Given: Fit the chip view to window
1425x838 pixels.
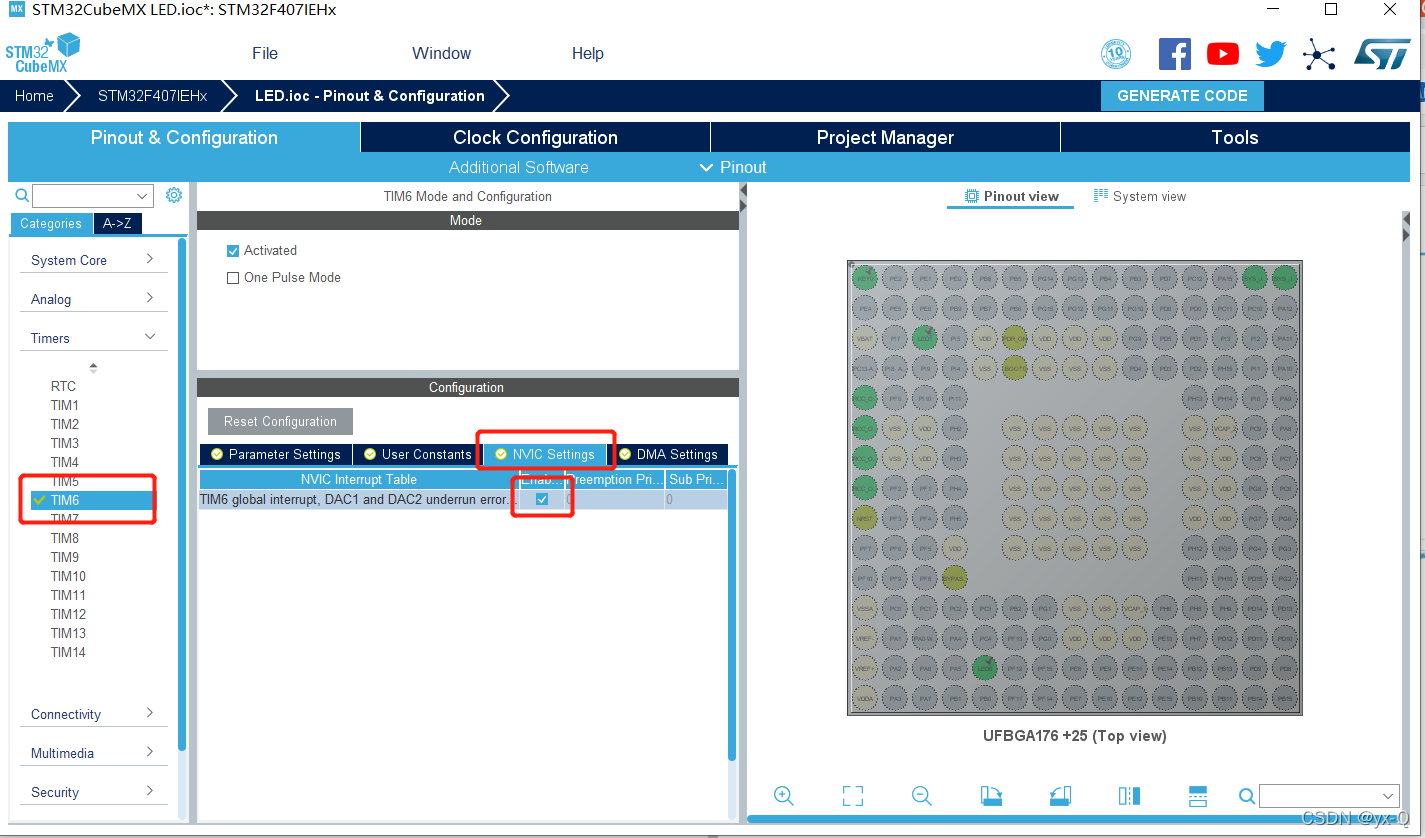Looking at the screenshot, I should (853, 796).
